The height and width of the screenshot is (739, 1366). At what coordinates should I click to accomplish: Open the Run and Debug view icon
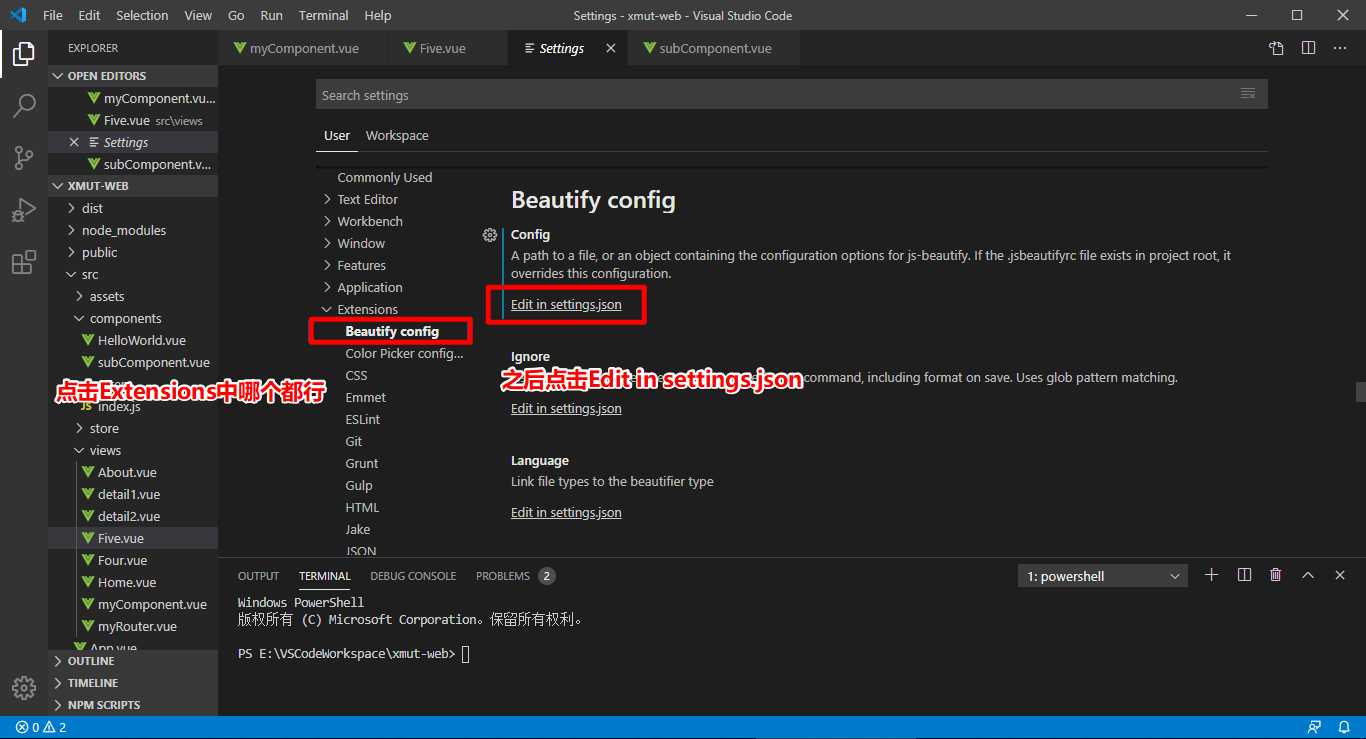(24, 210)
